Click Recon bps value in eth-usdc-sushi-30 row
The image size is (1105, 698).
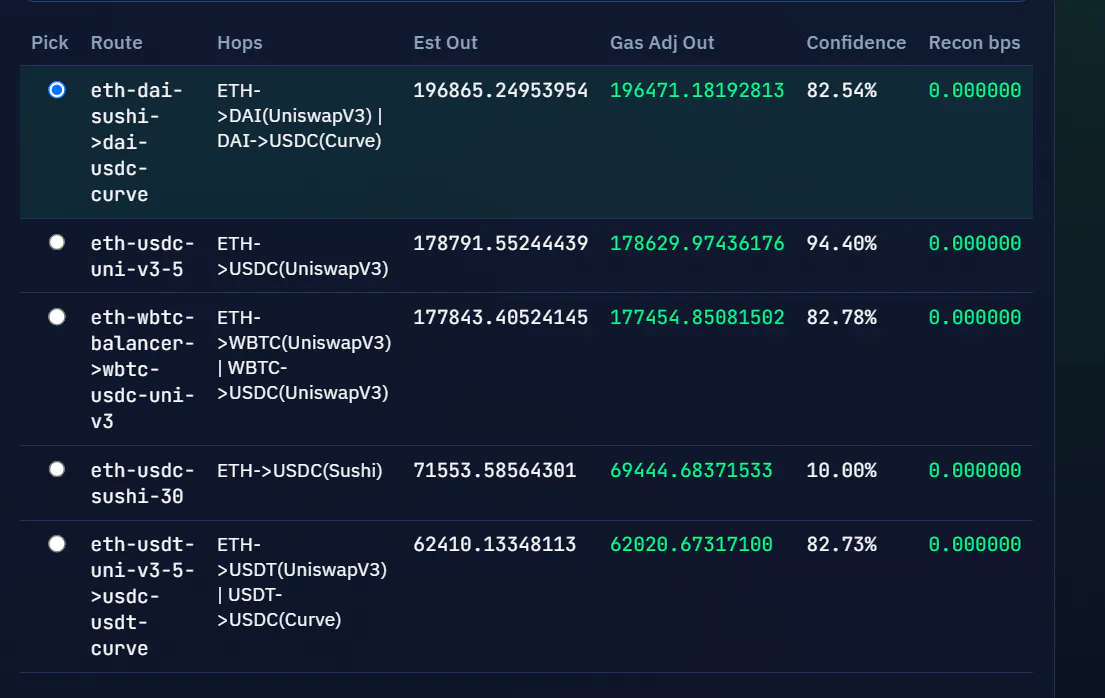(x=975, y=470)
